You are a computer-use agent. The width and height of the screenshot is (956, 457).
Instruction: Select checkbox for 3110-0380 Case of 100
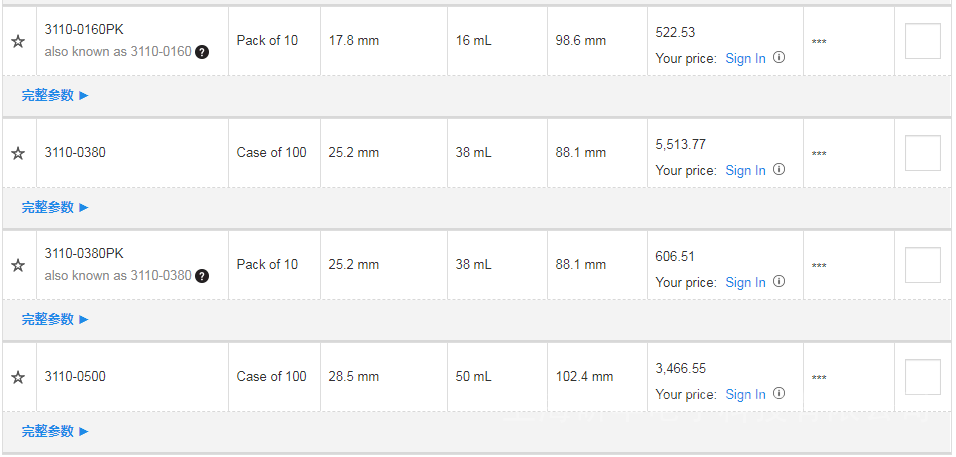(x=922, y=153)
